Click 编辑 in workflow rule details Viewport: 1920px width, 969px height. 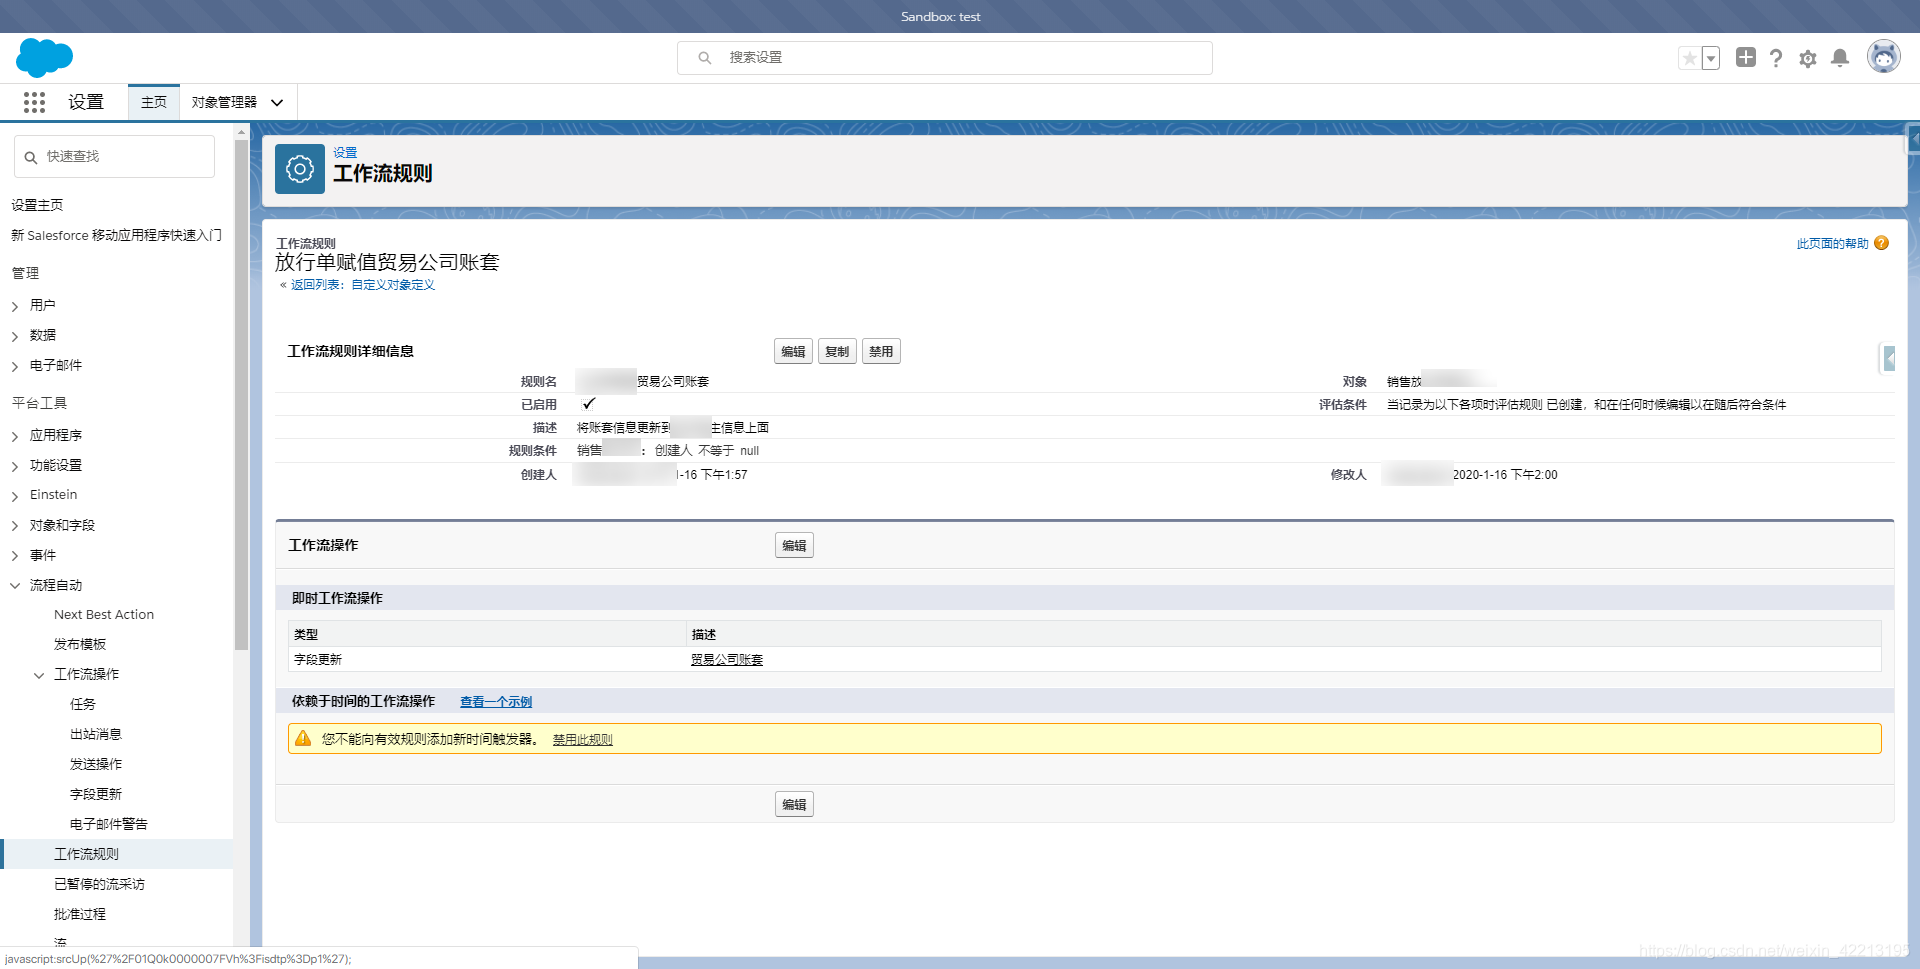click(x=793, y=351)
